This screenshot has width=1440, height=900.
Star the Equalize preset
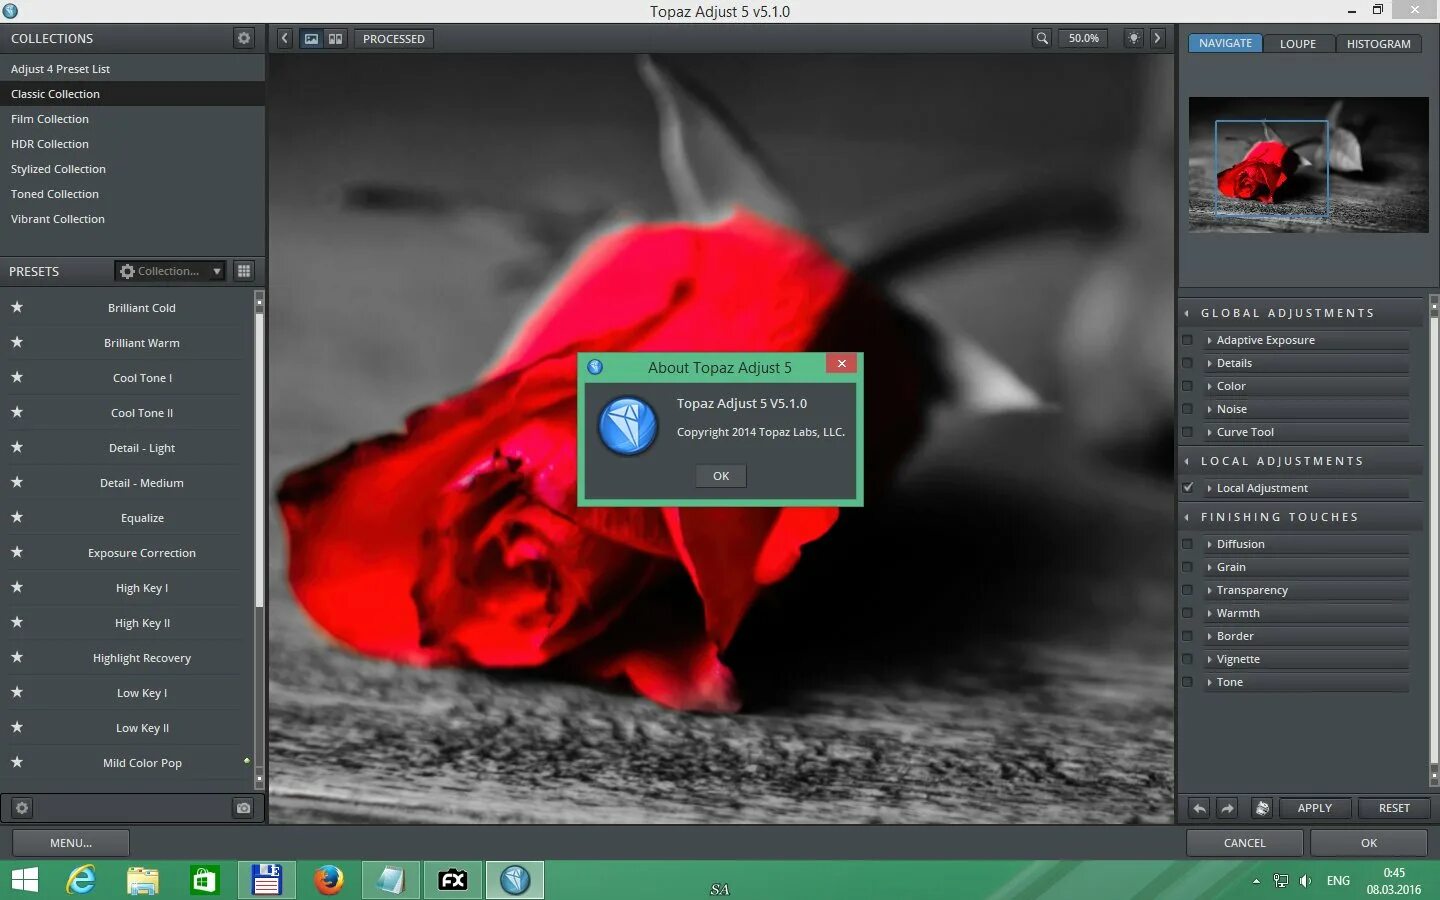point(17,517)
